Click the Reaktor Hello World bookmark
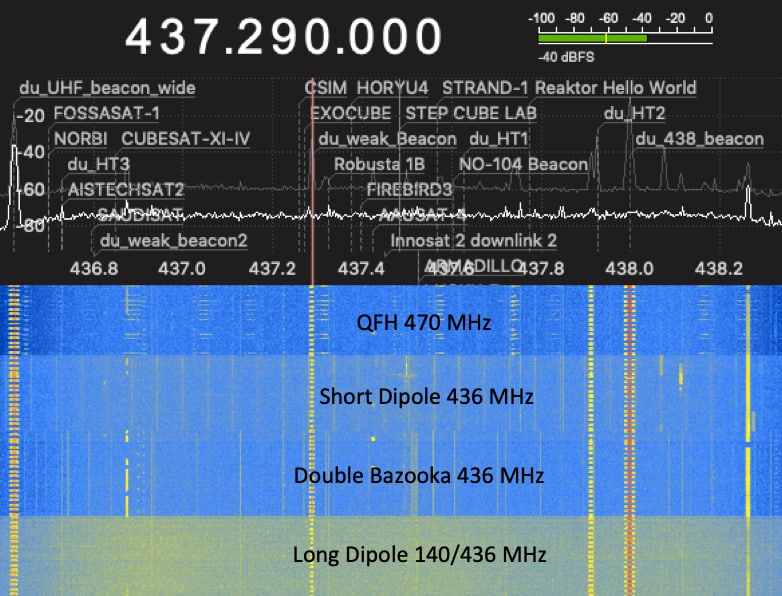Viewport: 782px width, 596px height. tap(615, 88)
